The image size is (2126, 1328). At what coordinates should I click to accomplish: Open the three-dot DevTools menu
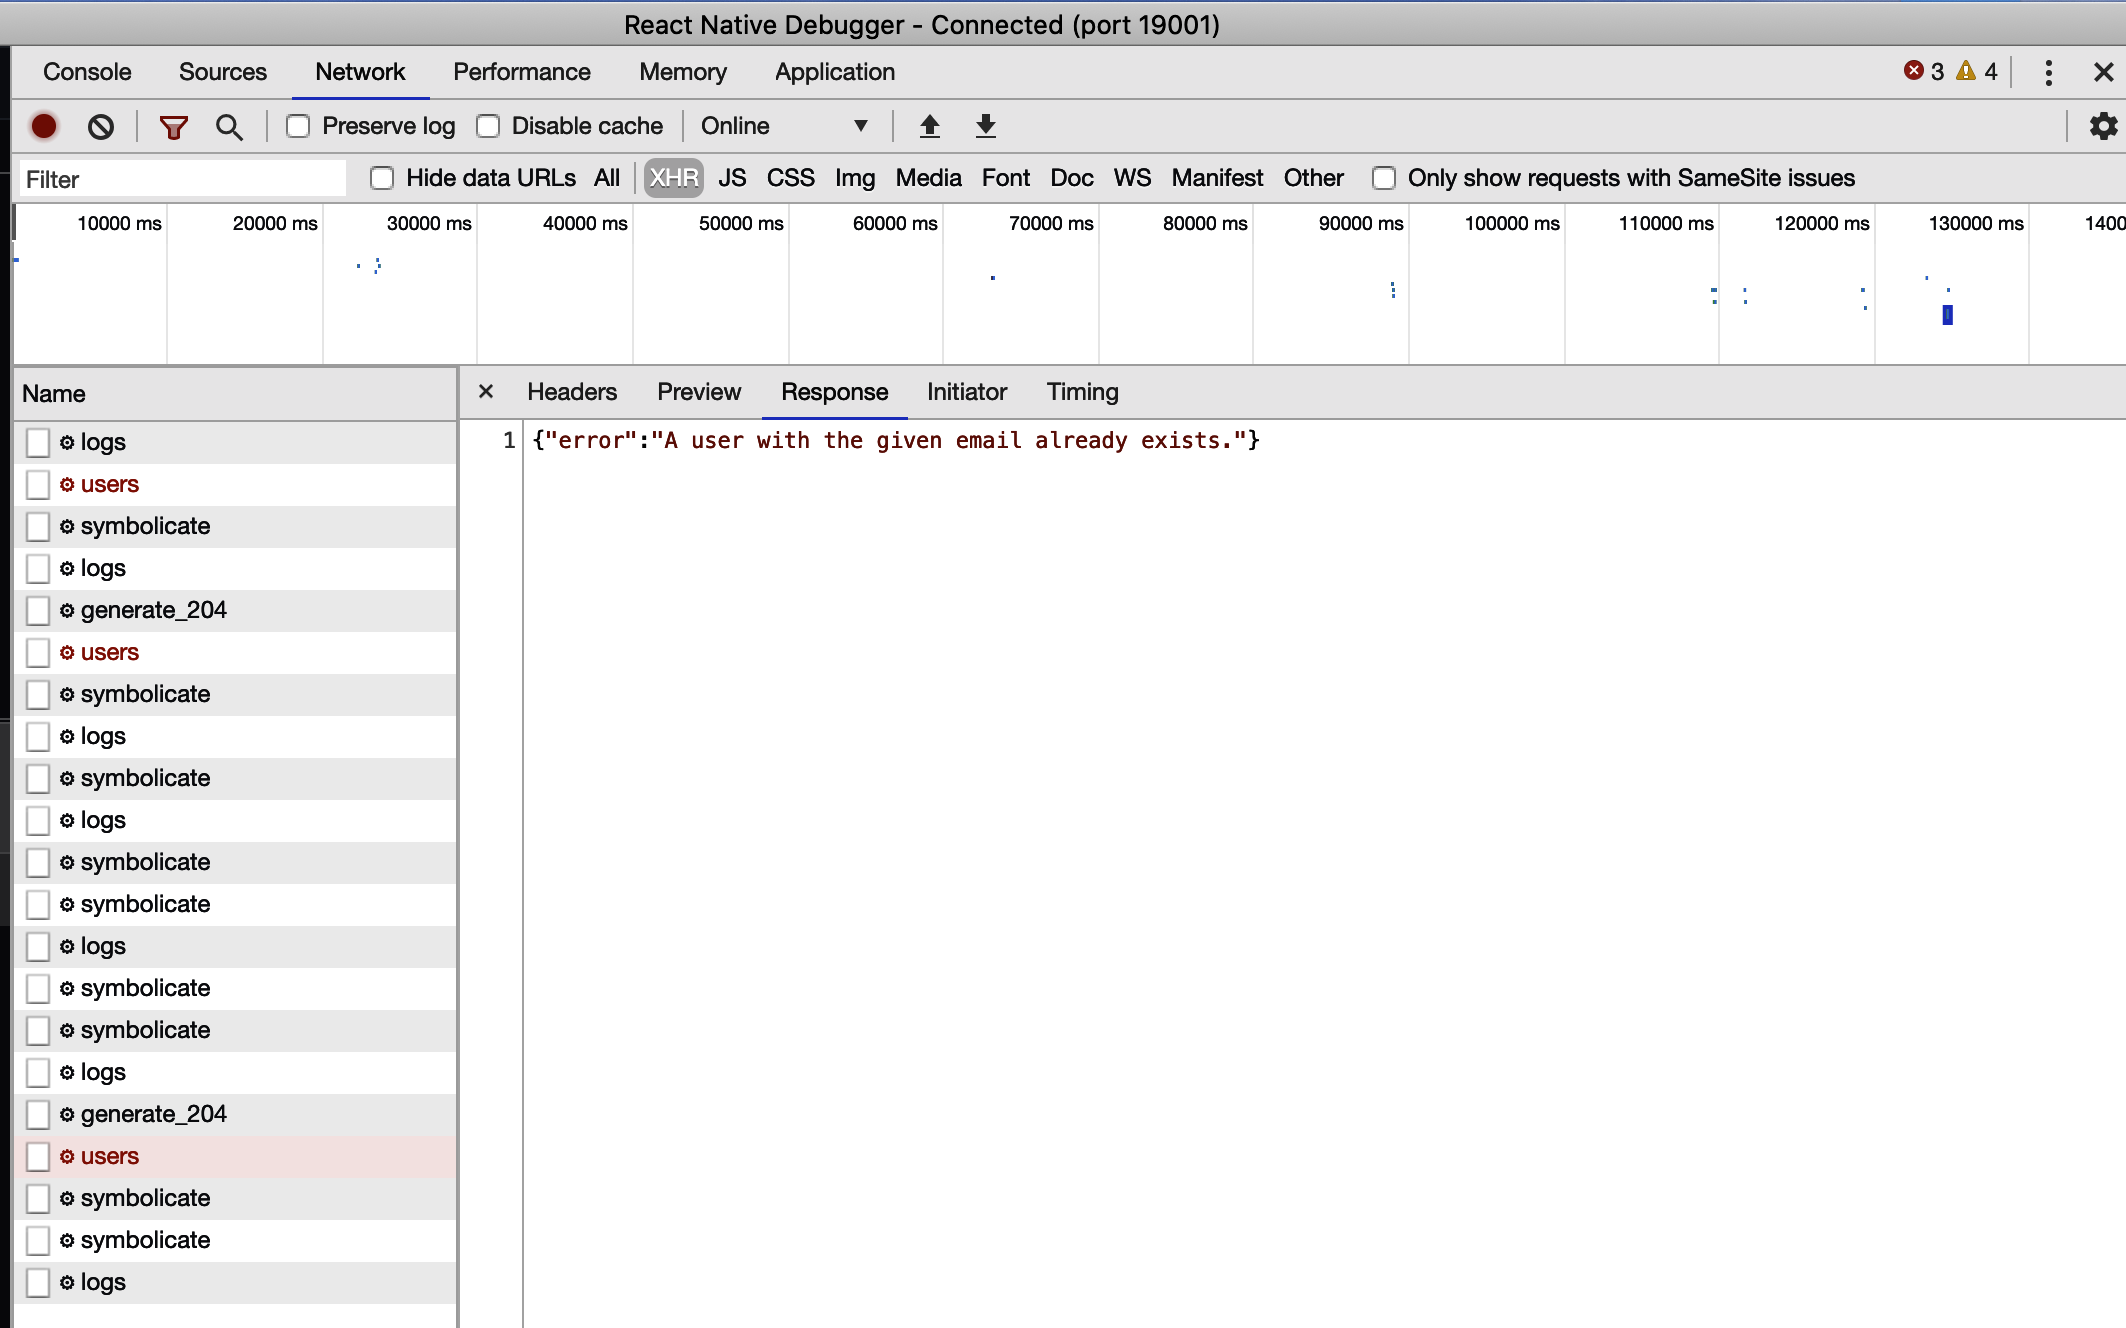point(2048,72)
